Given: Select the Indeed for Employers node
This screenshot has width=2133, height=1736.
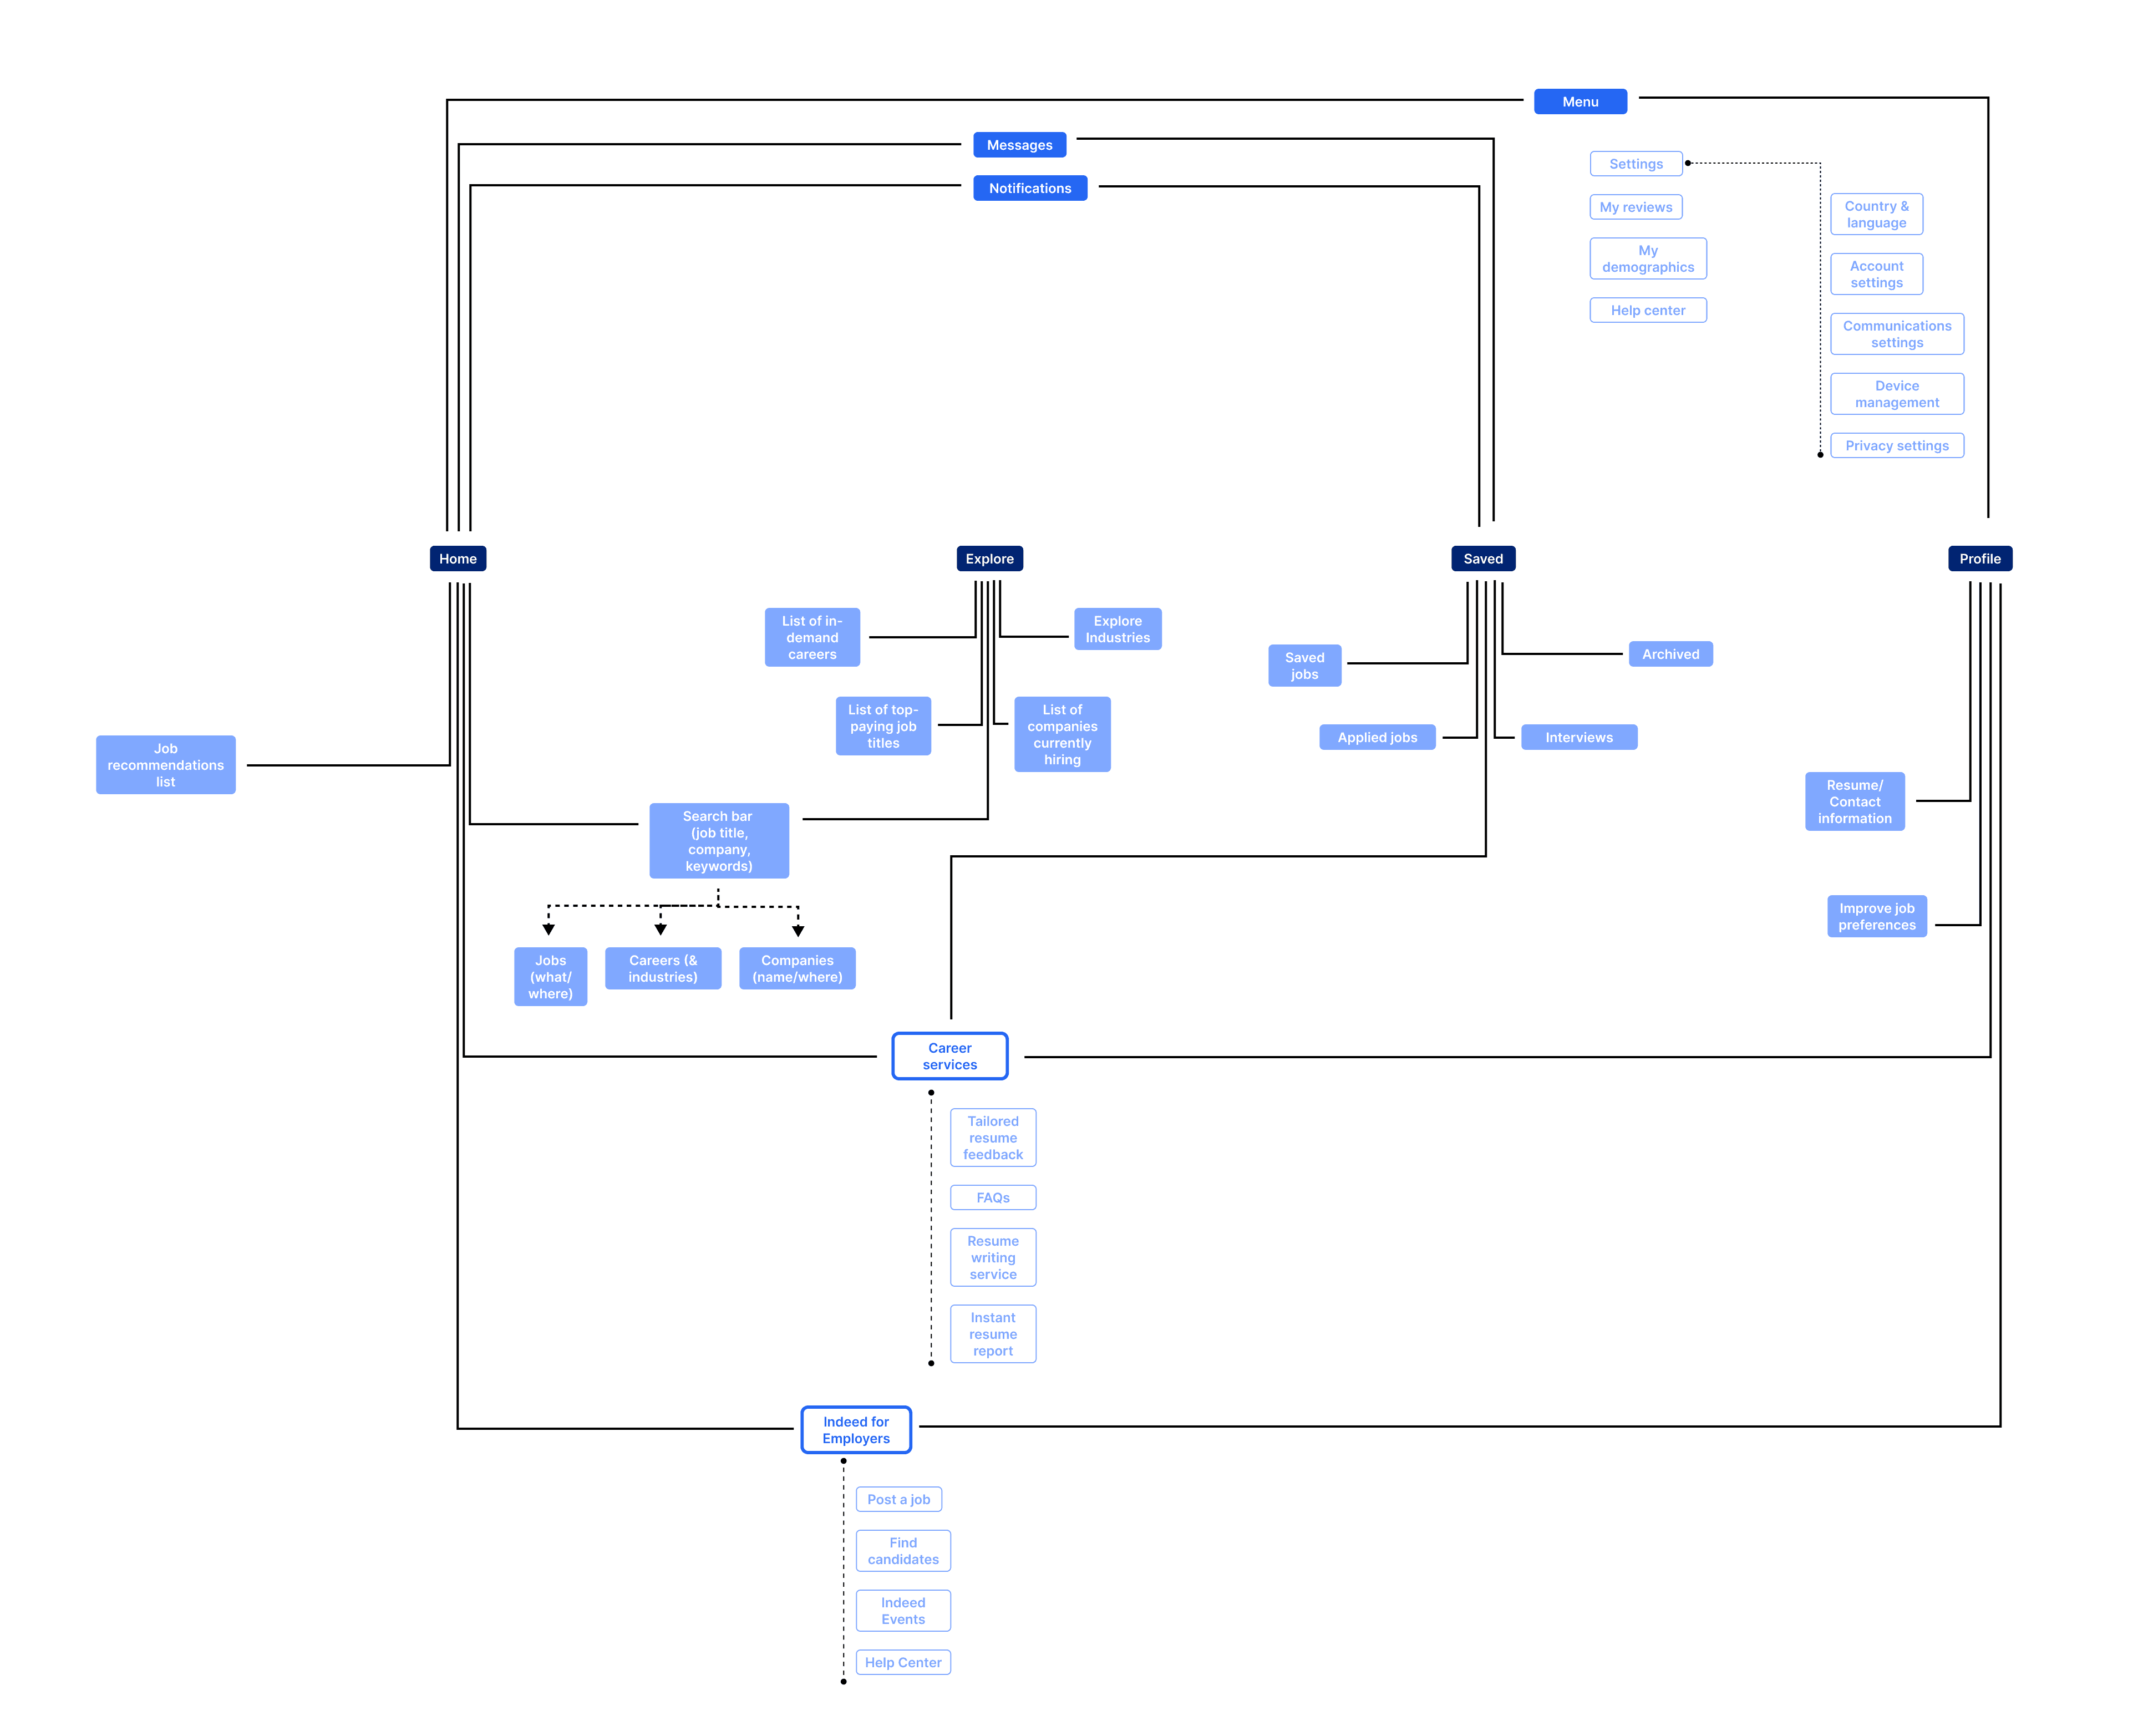Looking at the screenshot, I should pos(855,1429).
